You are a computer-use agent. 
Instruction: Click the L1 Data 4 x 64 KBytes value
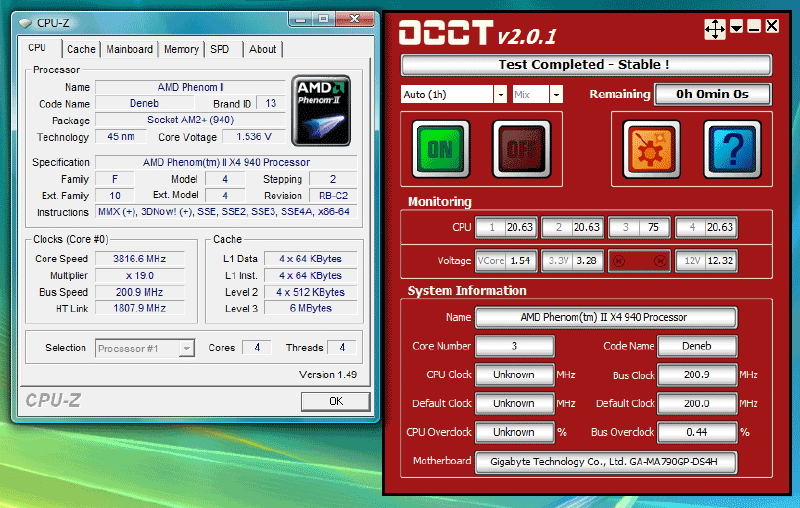click(311, 259)
